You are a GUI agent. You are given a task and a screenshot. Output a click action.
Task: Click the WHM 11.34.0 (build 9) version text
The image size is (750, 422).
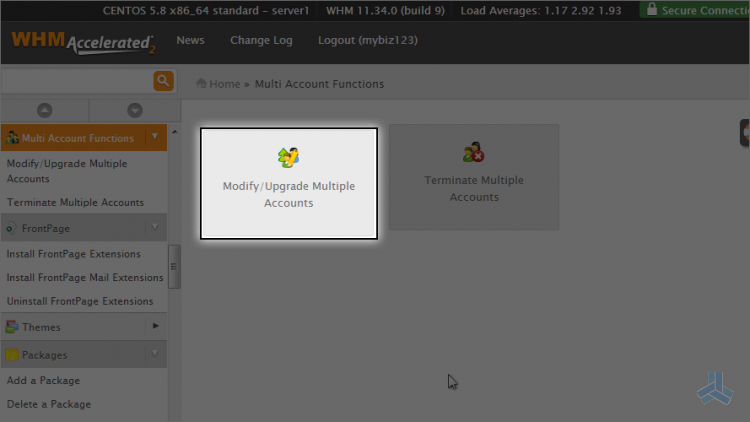click(385, 11)
